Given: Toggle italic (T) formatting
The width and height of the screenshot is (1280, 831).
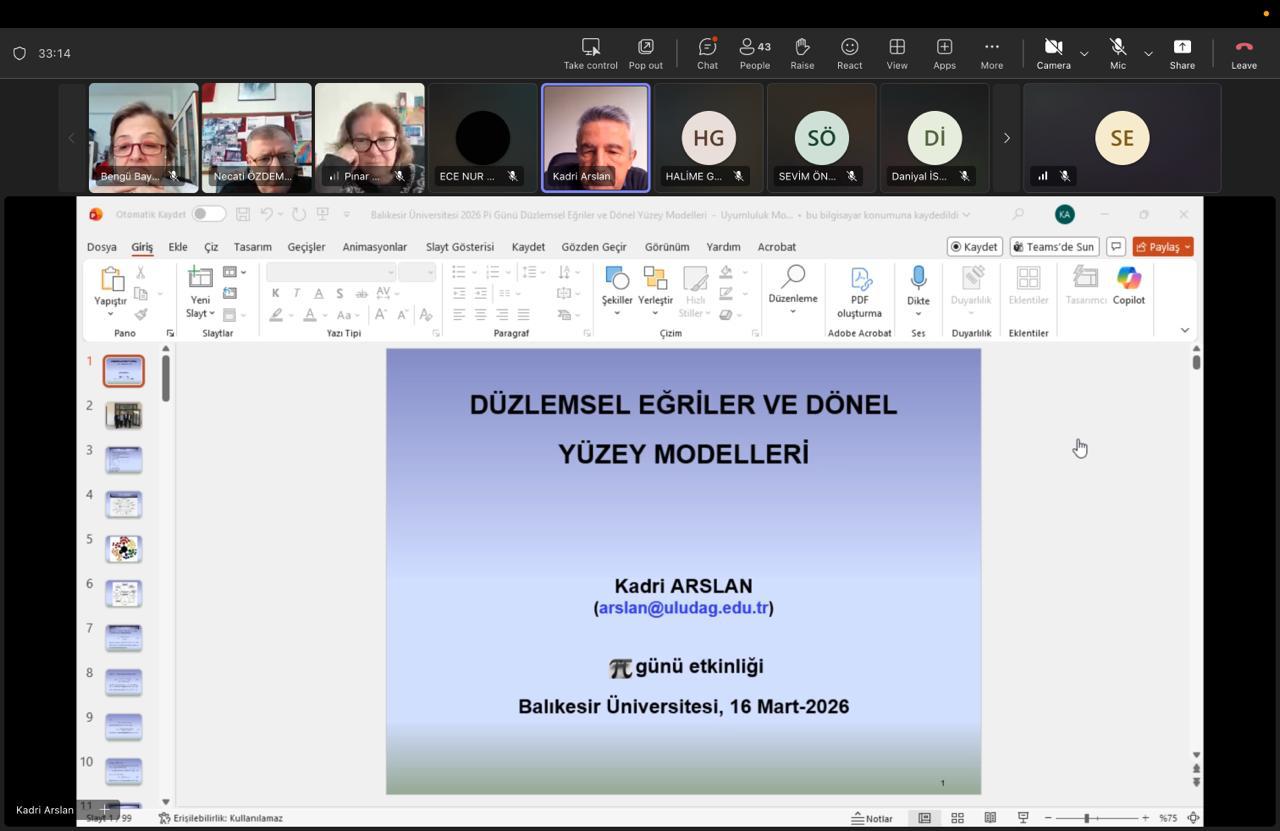Looking at the screenshot, I should coord(296,293).
